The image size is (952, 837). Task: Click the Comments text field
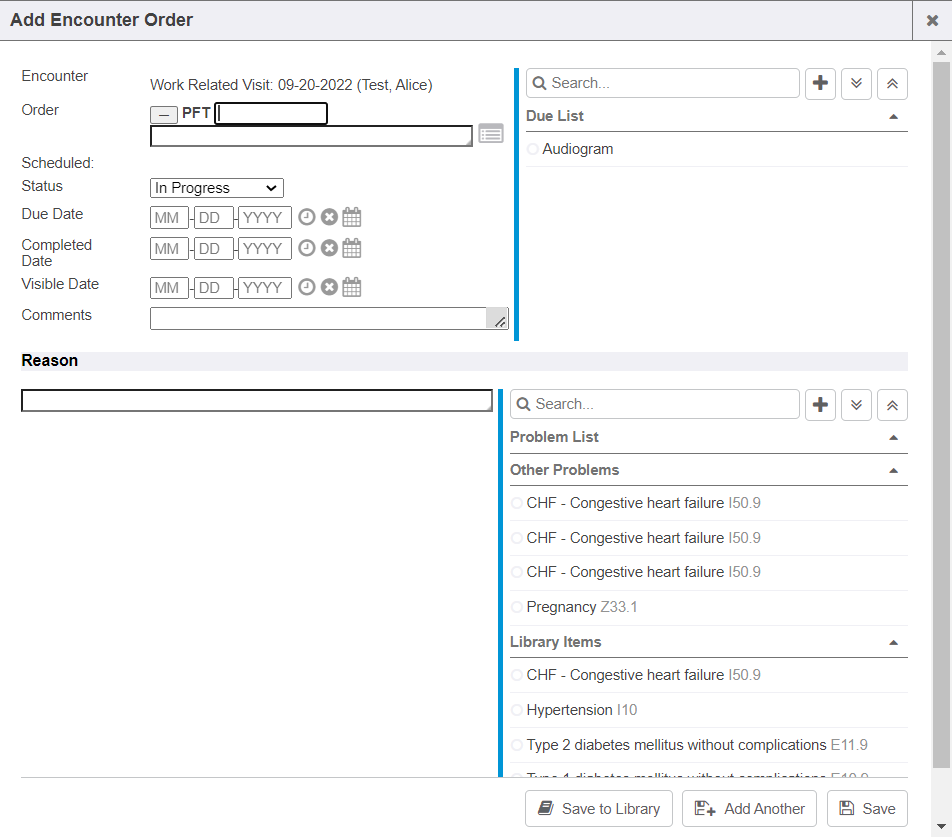coord(320,318)
